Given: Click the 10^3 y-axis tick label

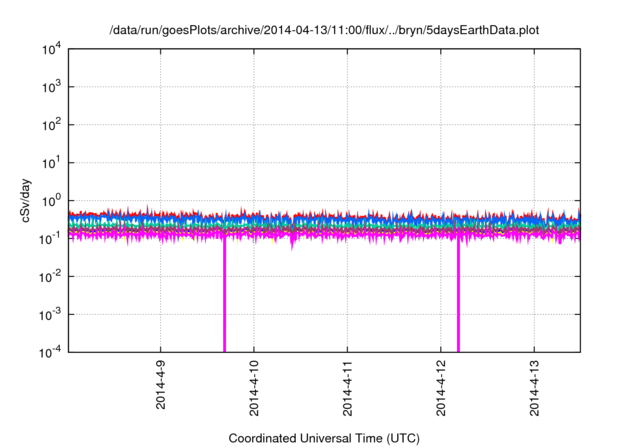Looking at the screenshot, I should tap(51, 87).
